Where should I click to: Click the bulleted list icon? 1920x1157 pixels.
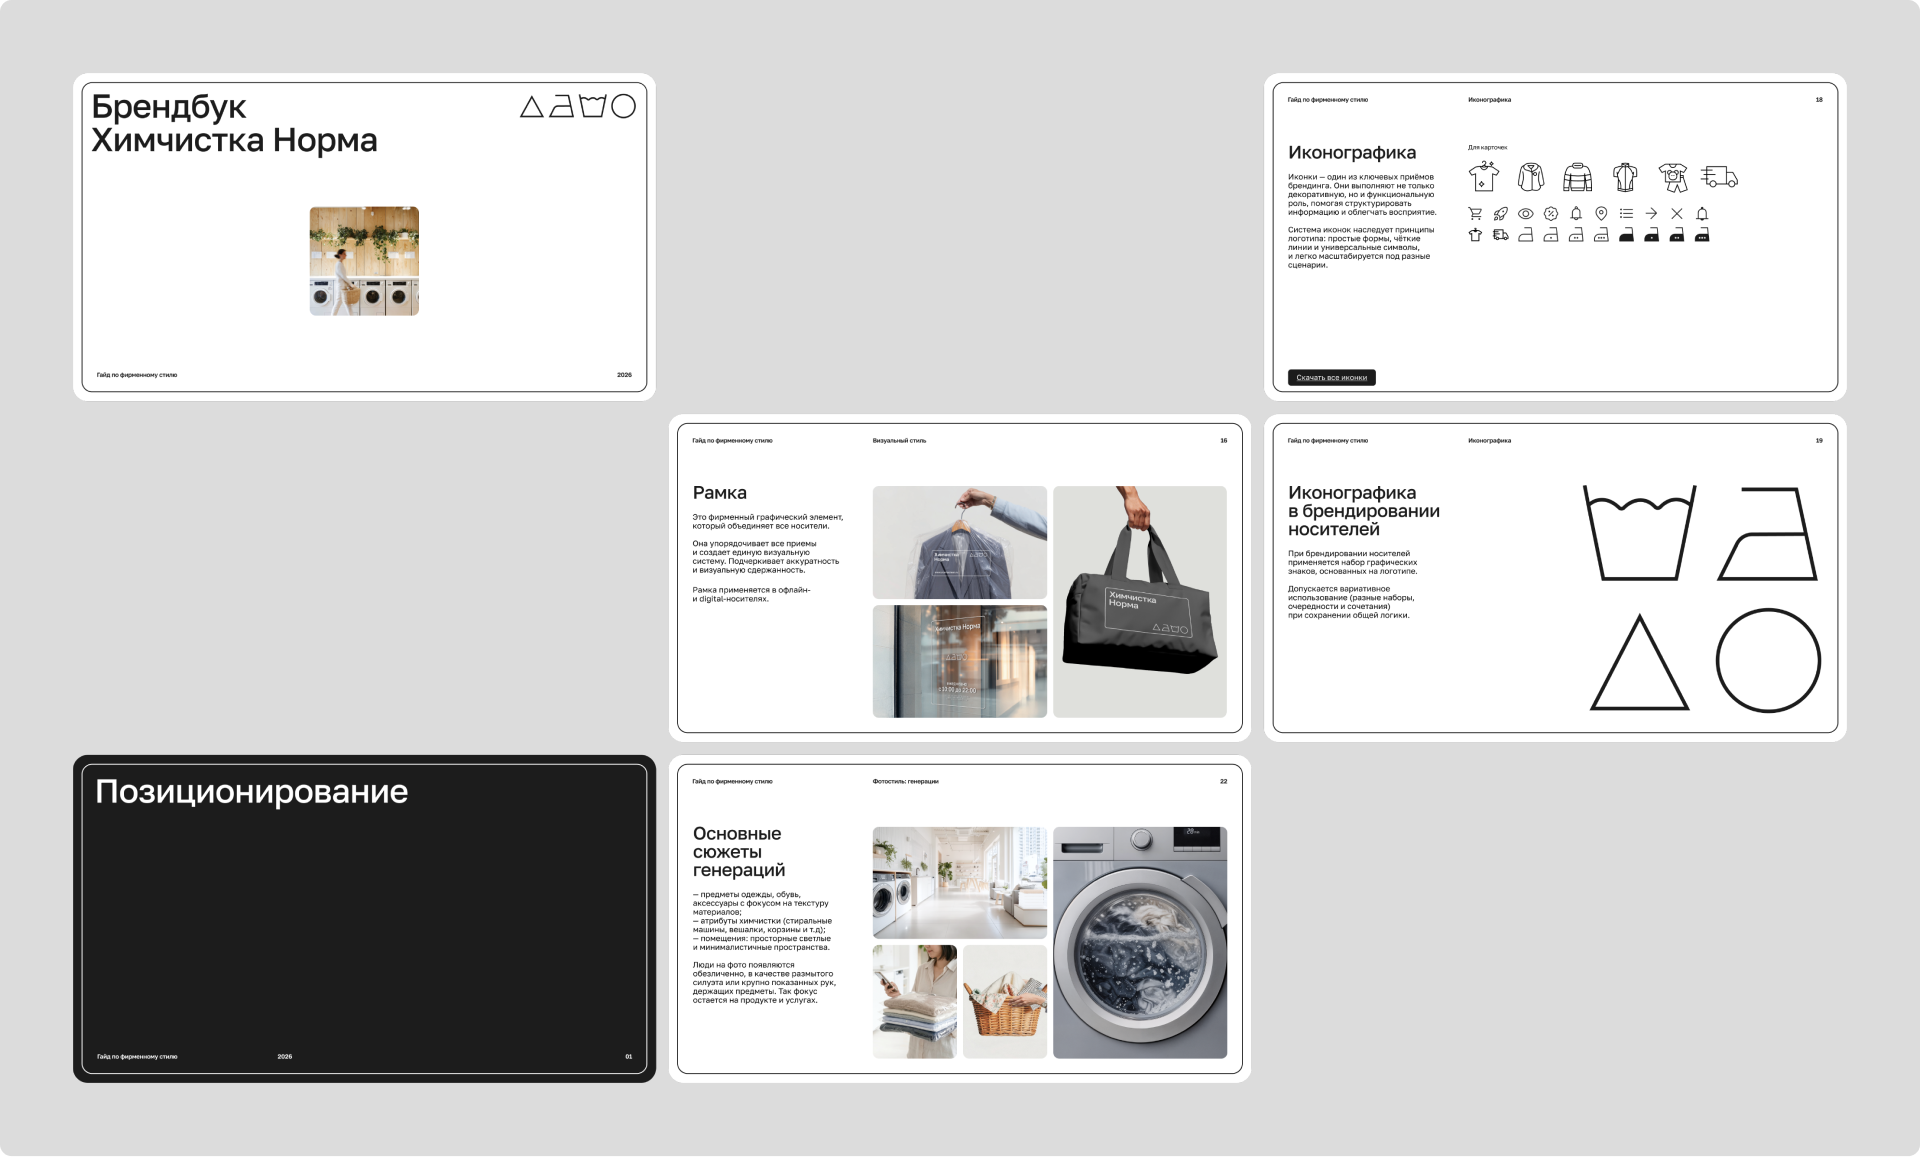pos(1626,214)
